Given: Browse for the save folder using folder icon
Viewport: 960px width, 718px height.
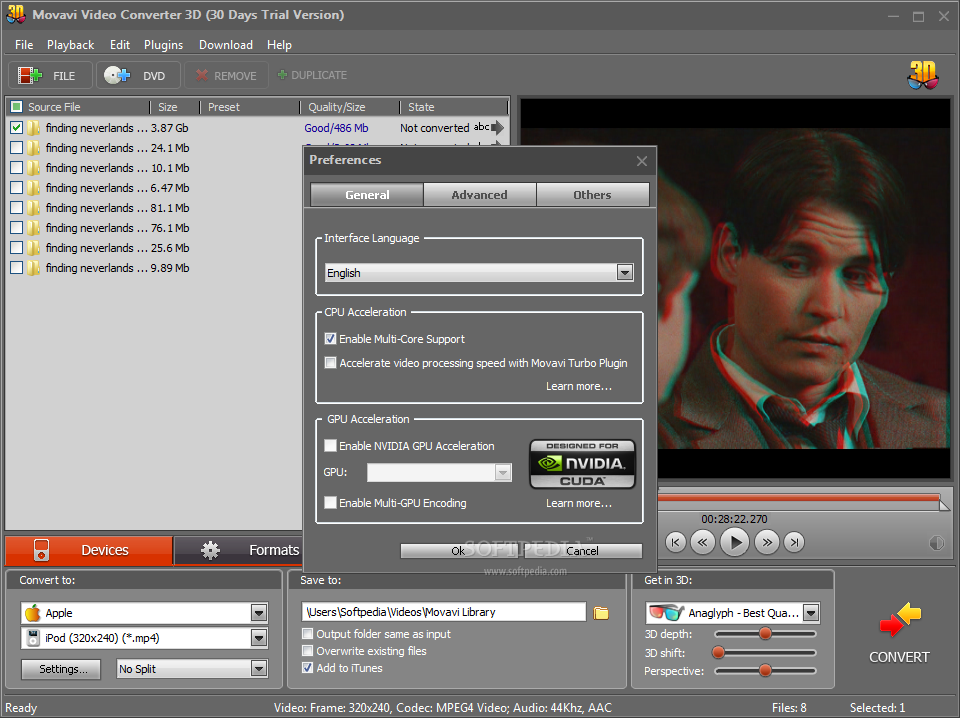Looking at the screenshot, I should click(601, 613).
